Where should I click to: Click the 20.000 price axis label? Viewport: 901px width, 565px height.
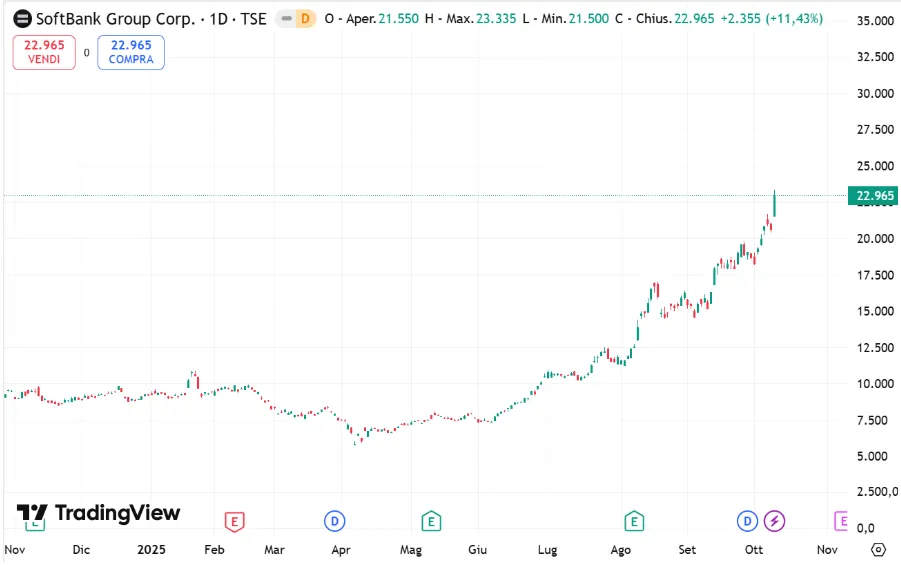(x=875, y=239)
